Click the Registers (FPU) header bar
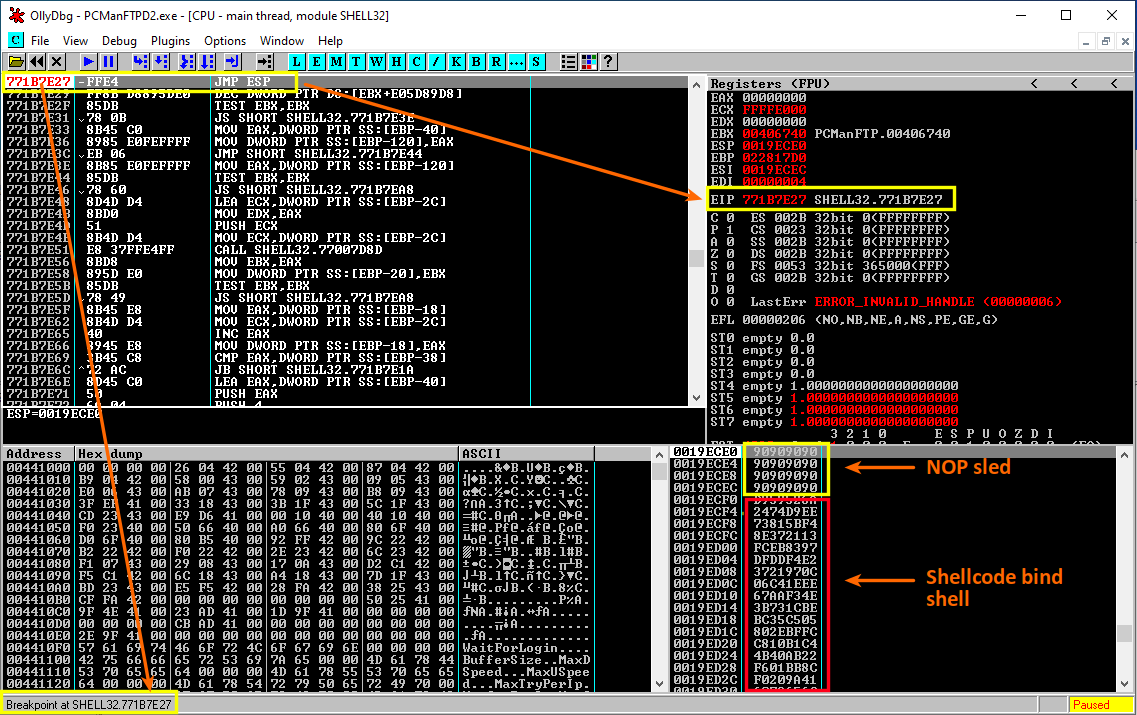This screenshot has width=1137, height=715. click(x=919, y=83)
